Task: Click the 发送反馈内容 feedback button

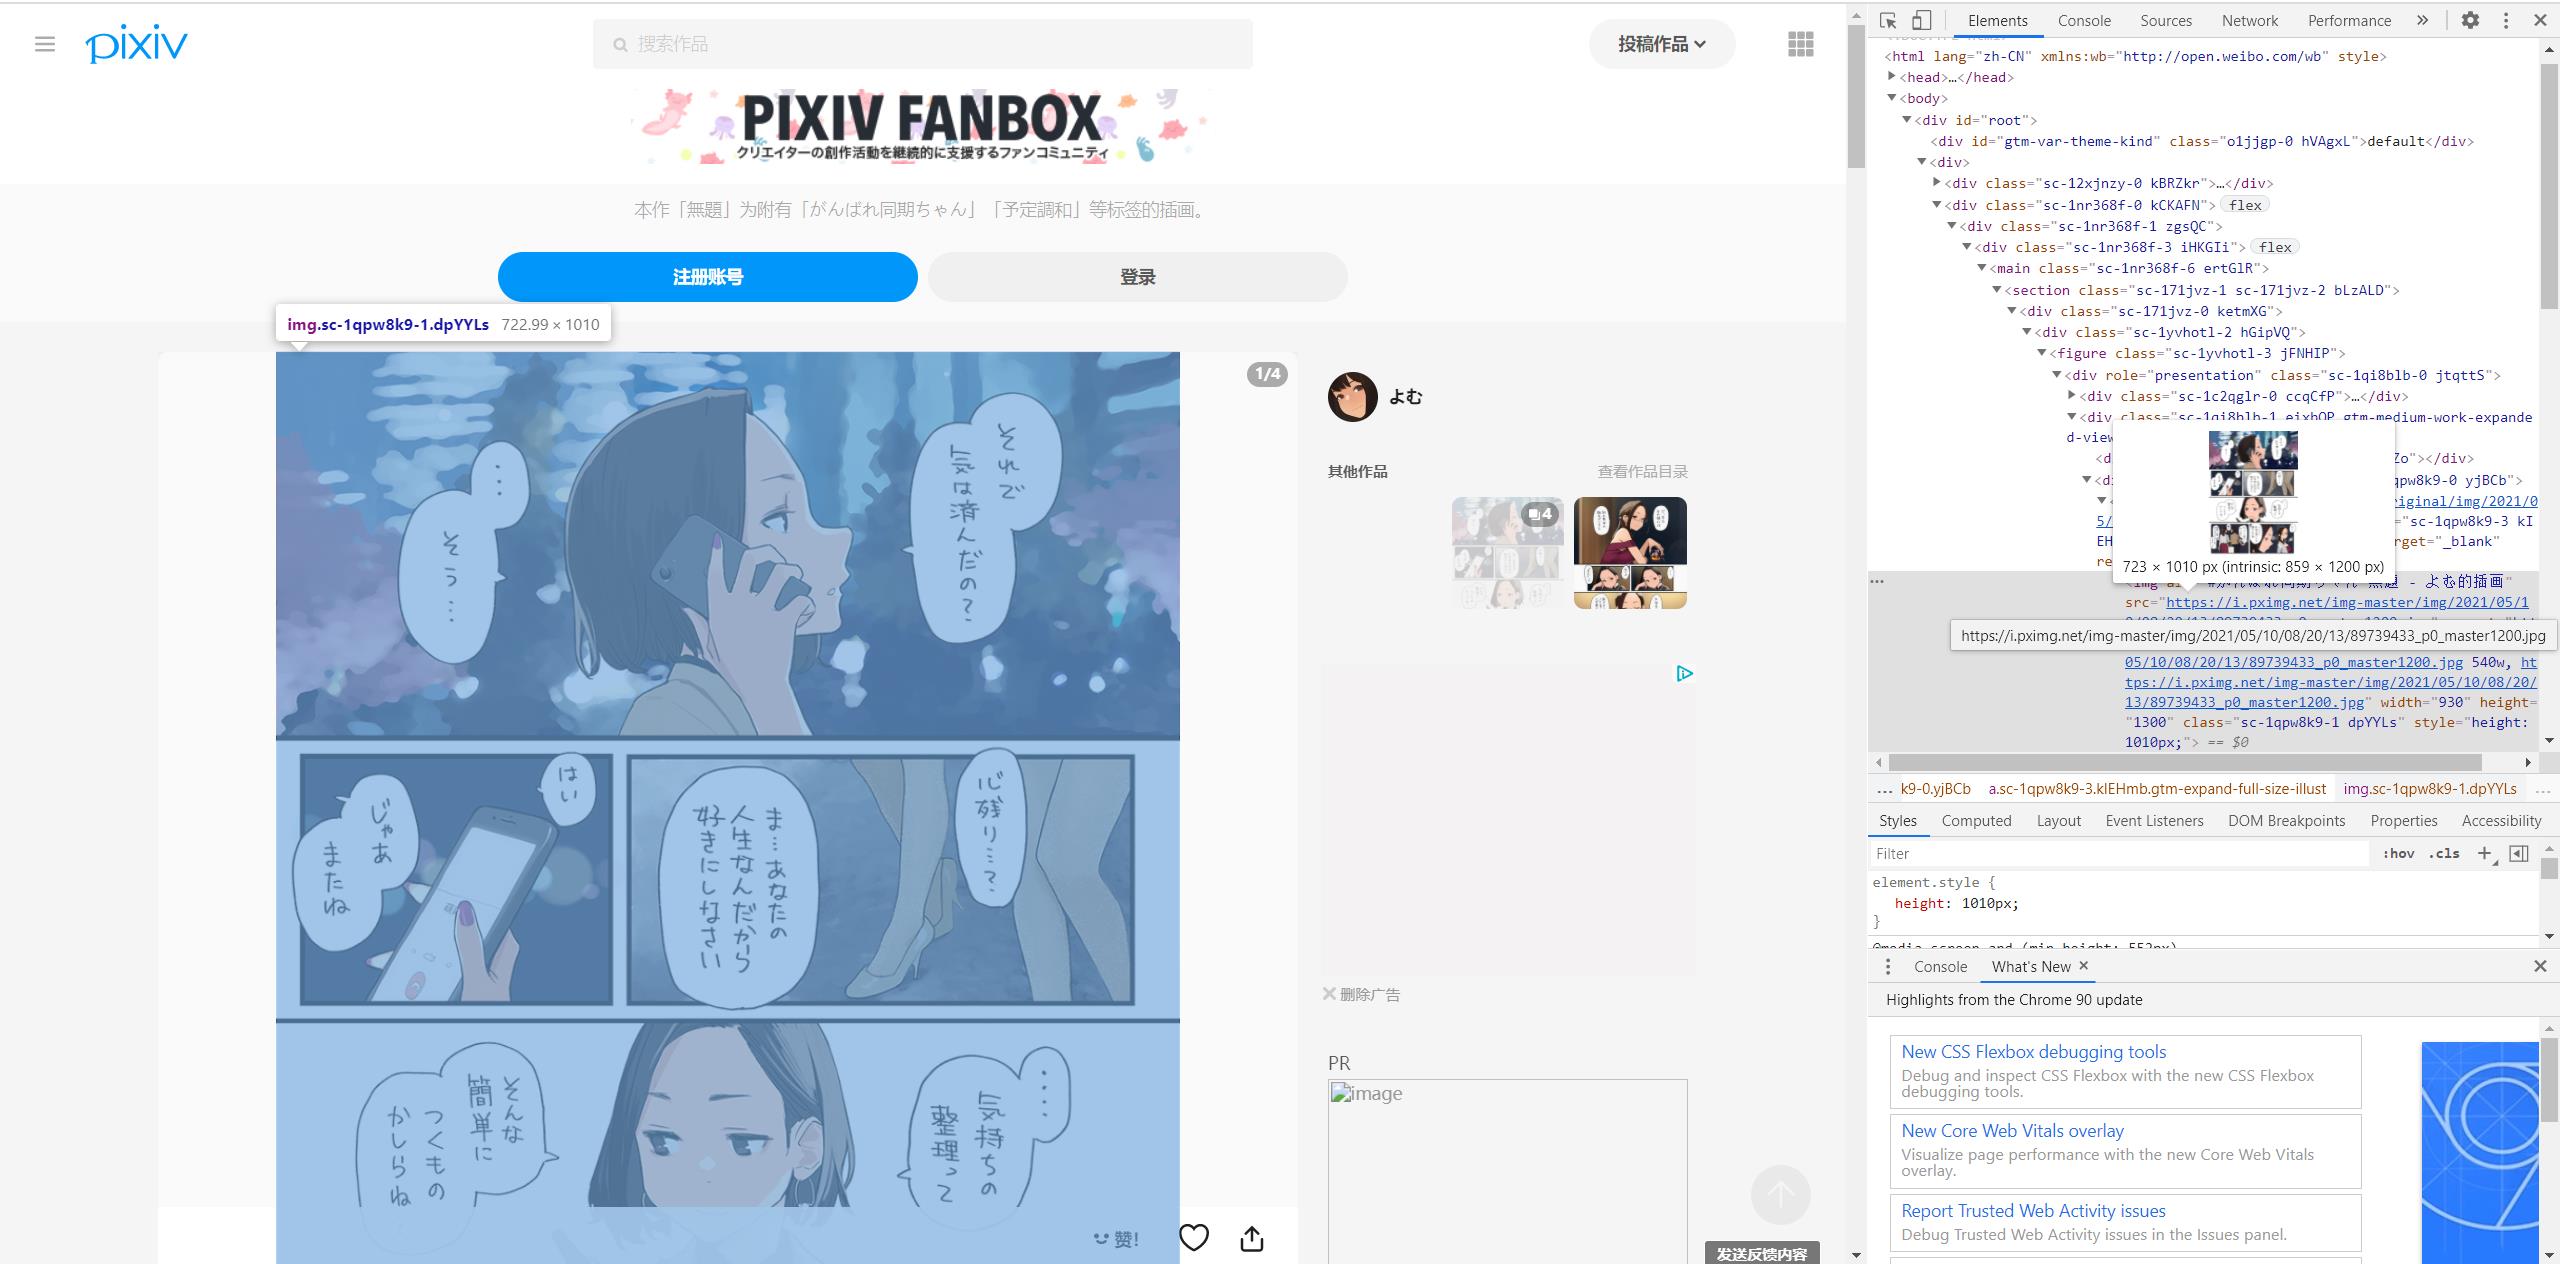Action: click(x=1761, y=1253)
